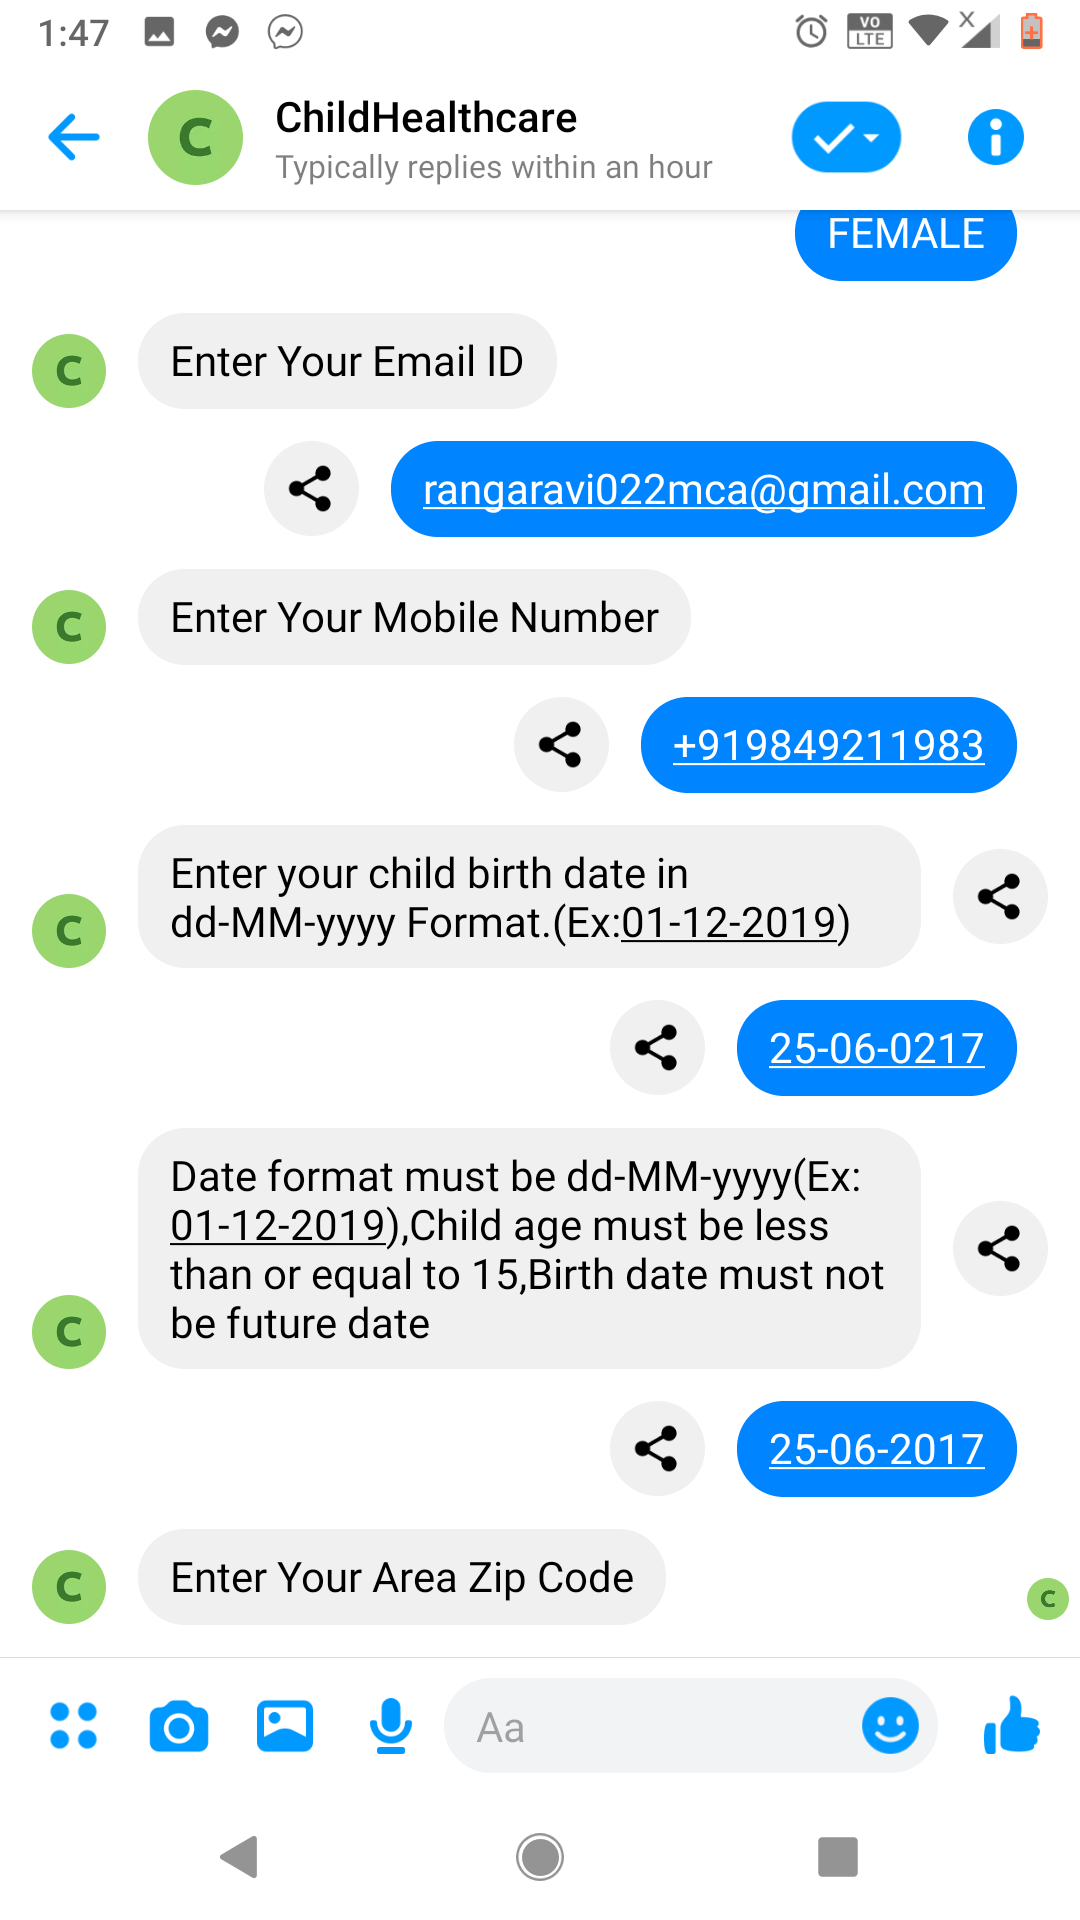
Task: Open the emoji picker in message field
Action: [x=890, y=1726]
